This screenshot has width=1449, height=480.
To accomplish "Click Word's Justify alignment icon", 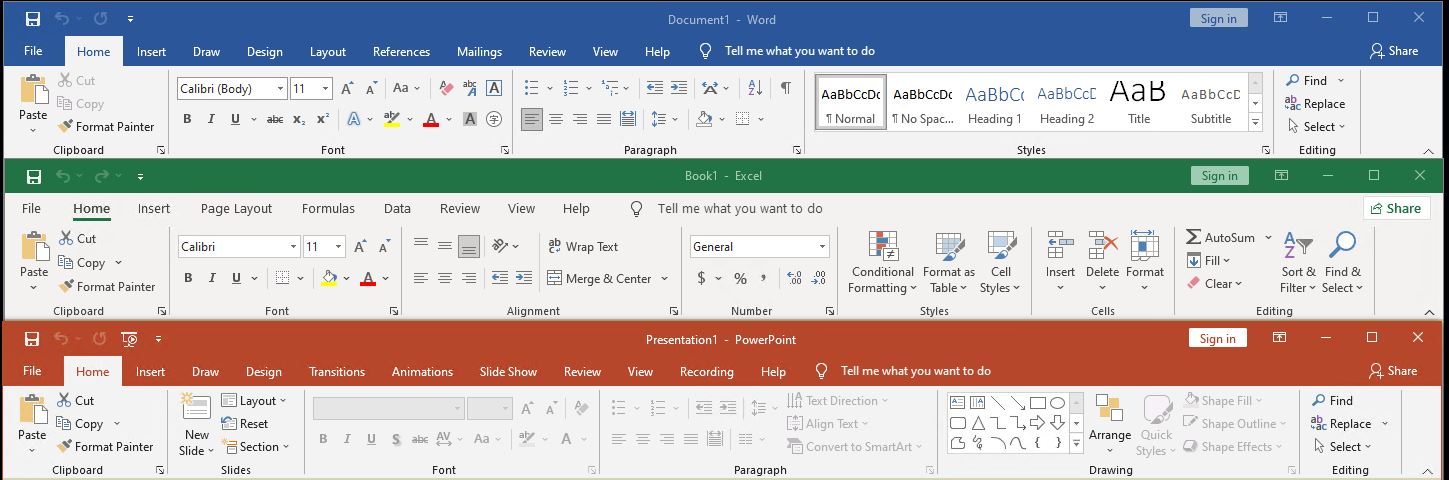I will pos(604,119).
